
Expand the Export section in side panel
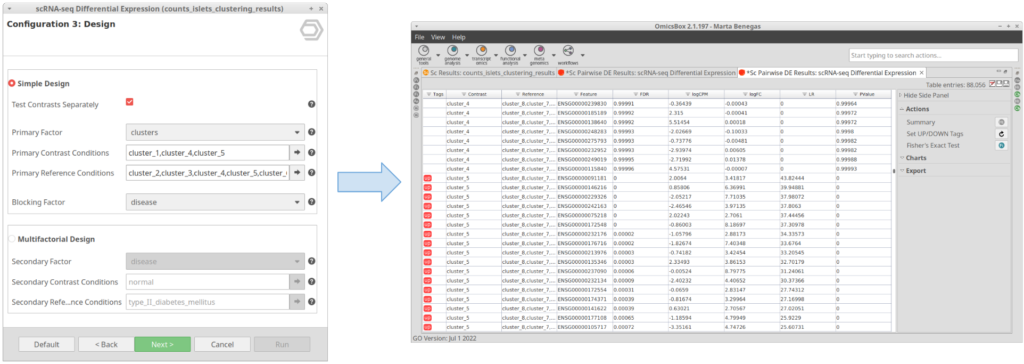[x=902, y=171]
